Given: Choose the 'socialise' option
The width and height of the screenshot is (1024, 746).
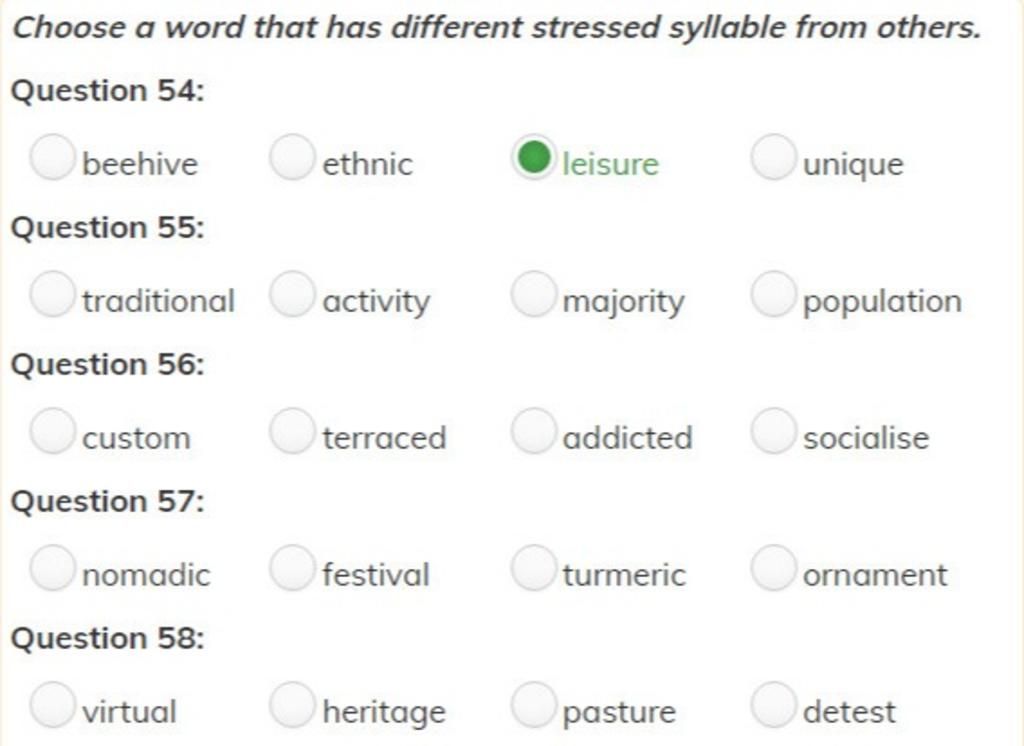Looking at the screenshot, I should [x=773, y=431].
